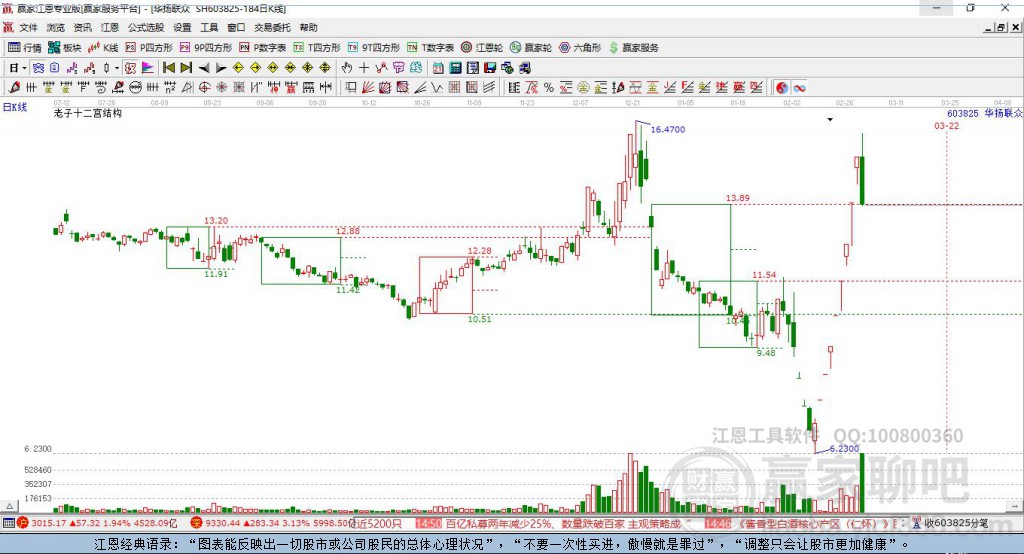Toggle the first highlighted knot icon
The height and width of the screenshot is (554, 1024).
coord(38,68)
